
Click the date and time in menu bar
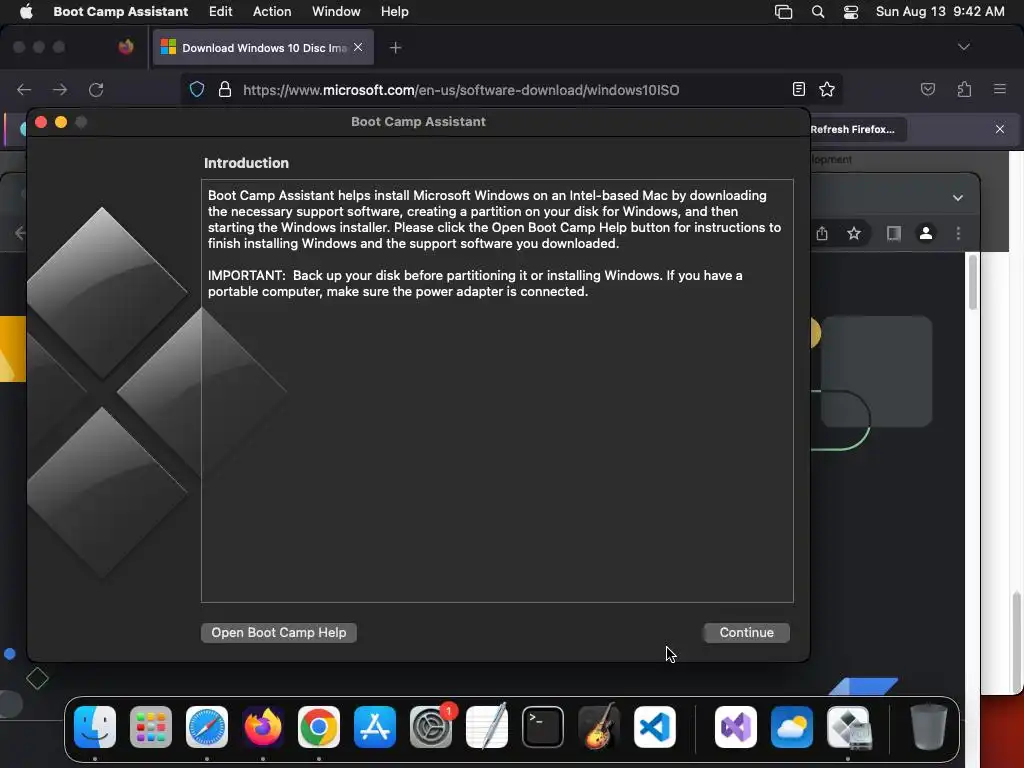[940, 12]
